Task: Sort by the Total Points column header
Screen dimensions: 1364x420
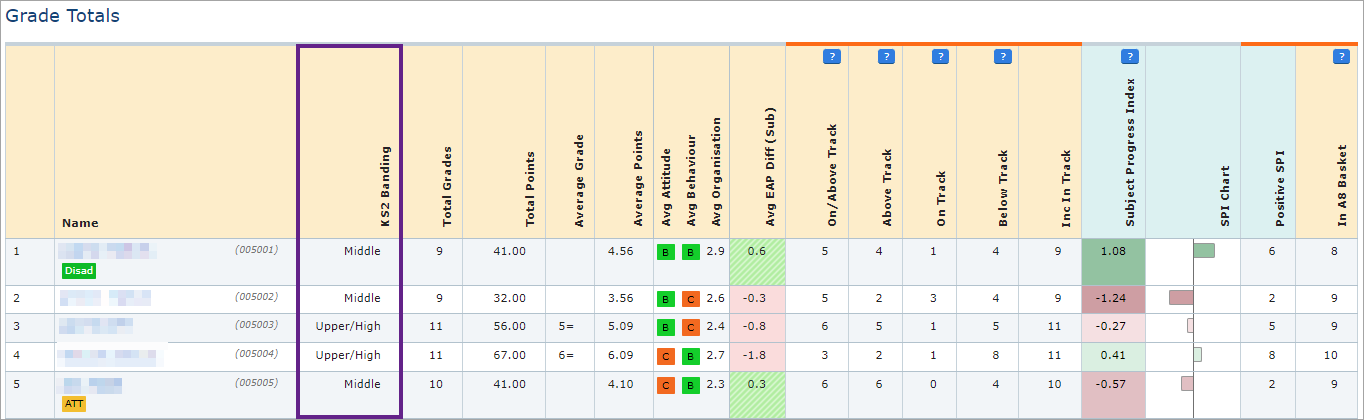Action: pos(530,189)
